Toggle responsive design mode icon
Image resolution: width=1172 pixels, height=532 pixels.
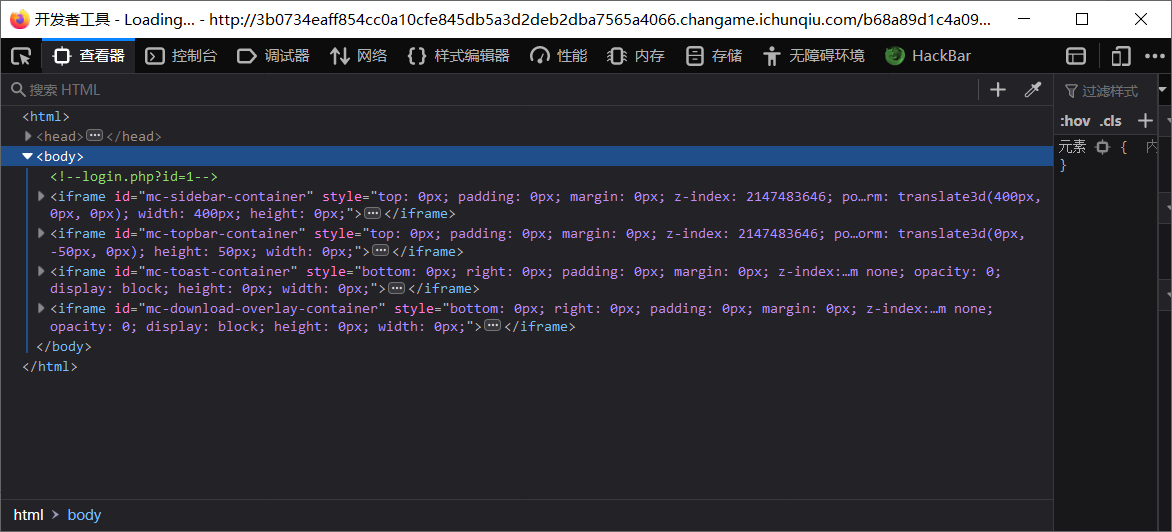[1120, 56]
